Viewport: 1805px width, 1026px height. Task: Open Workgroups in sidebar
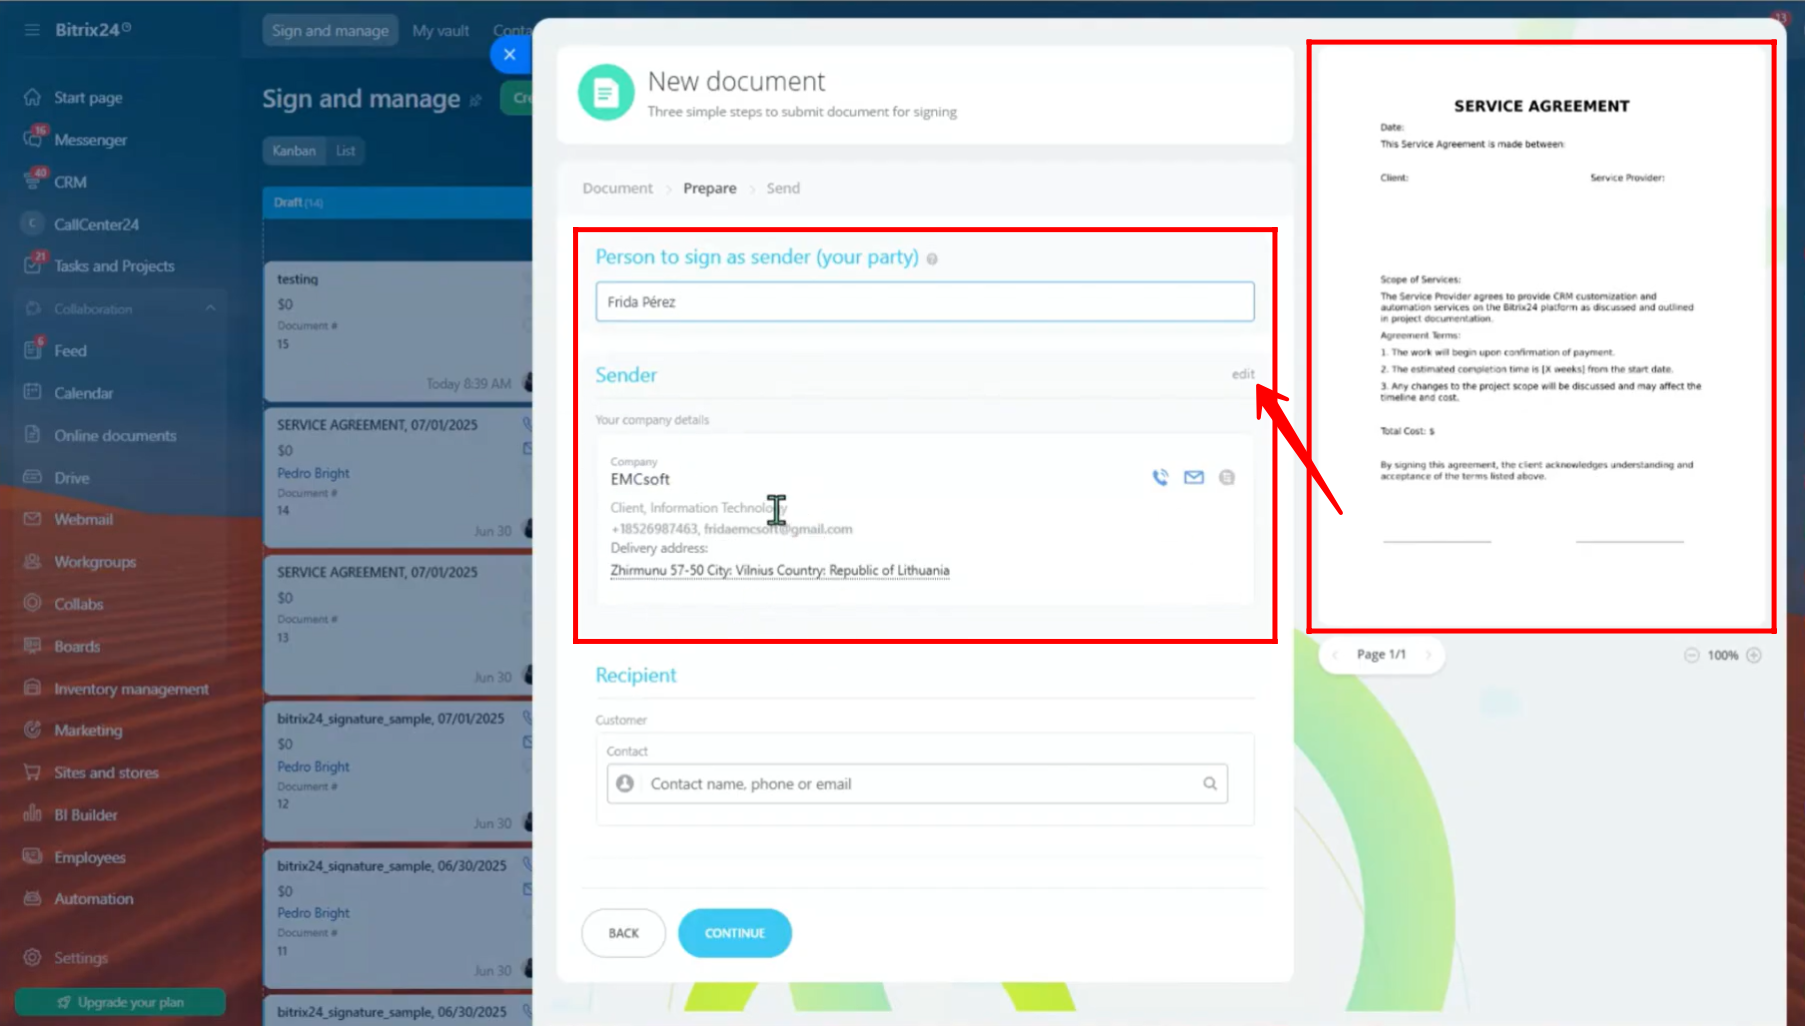click(95, 562)
